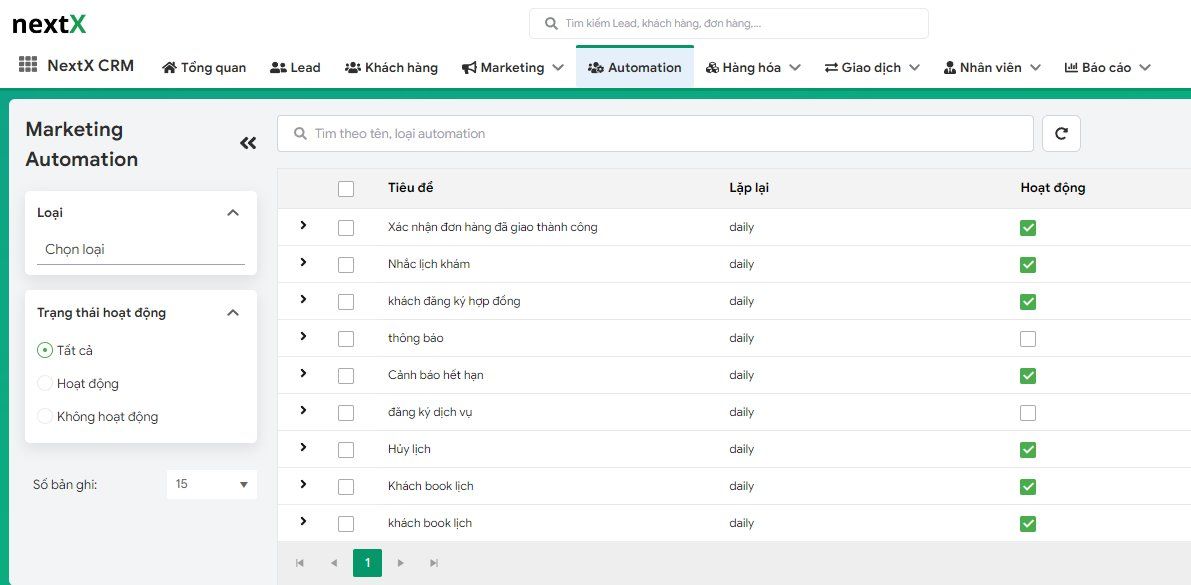Click the nextX logo
1191x585 pixels.
[49, 24]
